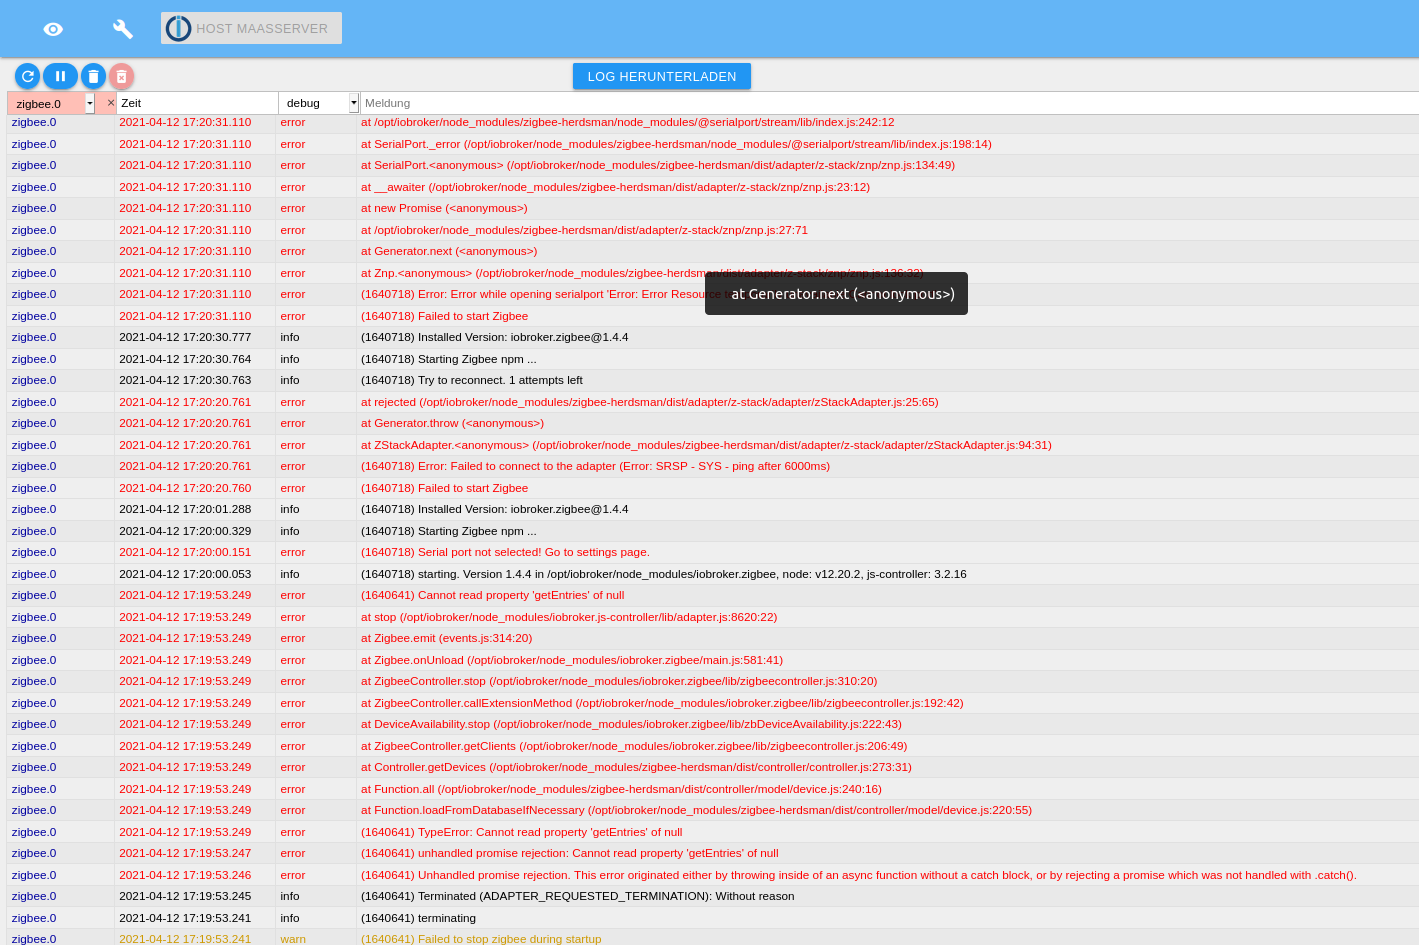Select 'Error while opening serialport' error row

pos(712,294)
